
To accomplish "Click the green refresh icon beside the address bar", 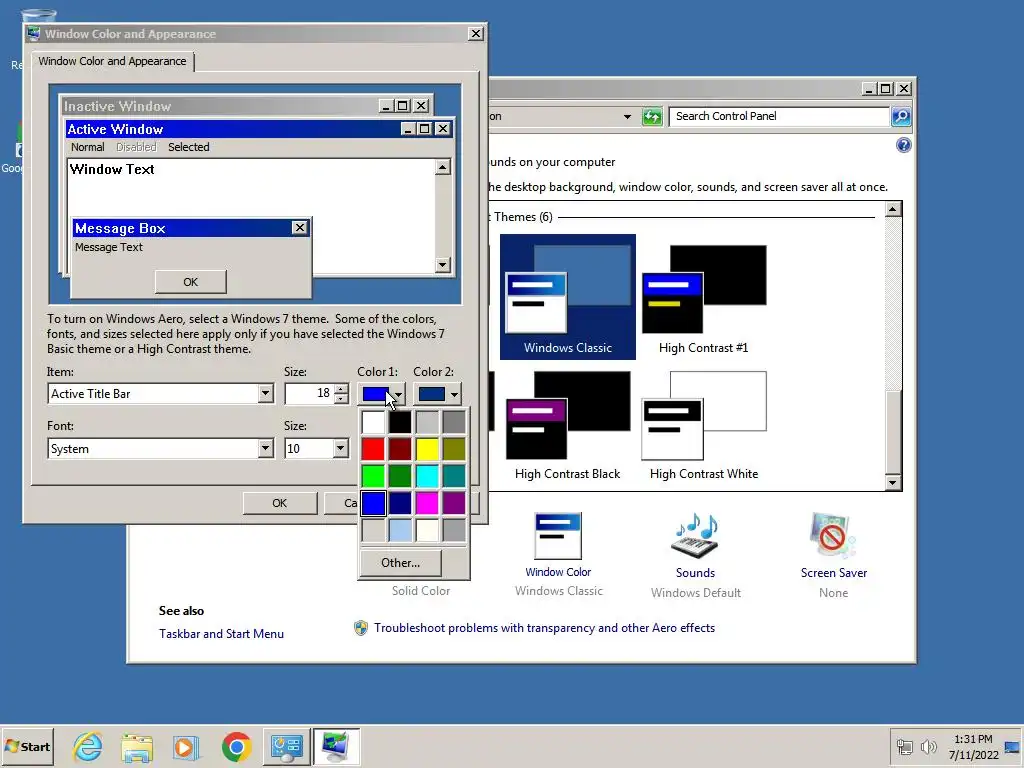I will coord(652,117).
